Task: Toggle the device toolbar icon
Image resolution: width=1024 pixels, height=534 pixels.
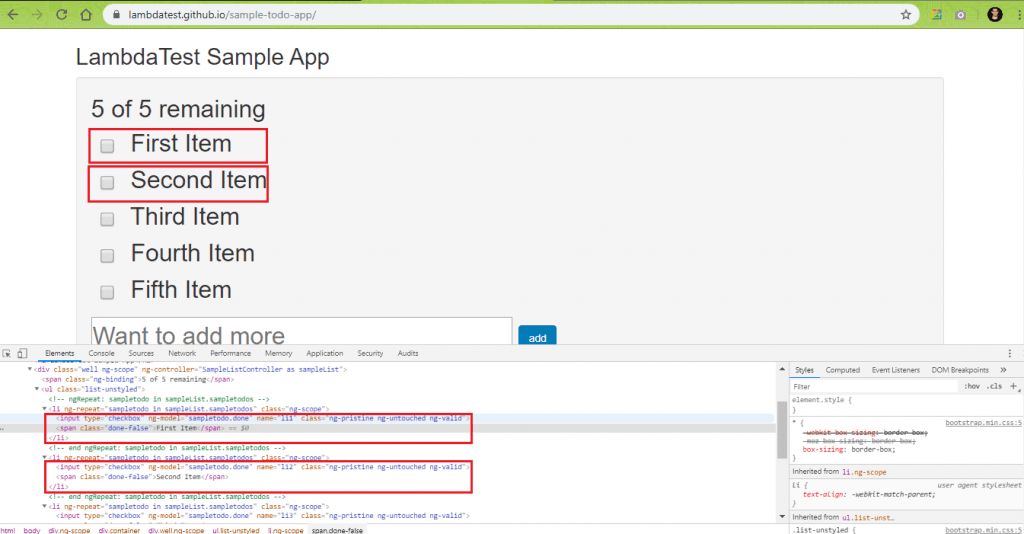Action: click(22, 353)
